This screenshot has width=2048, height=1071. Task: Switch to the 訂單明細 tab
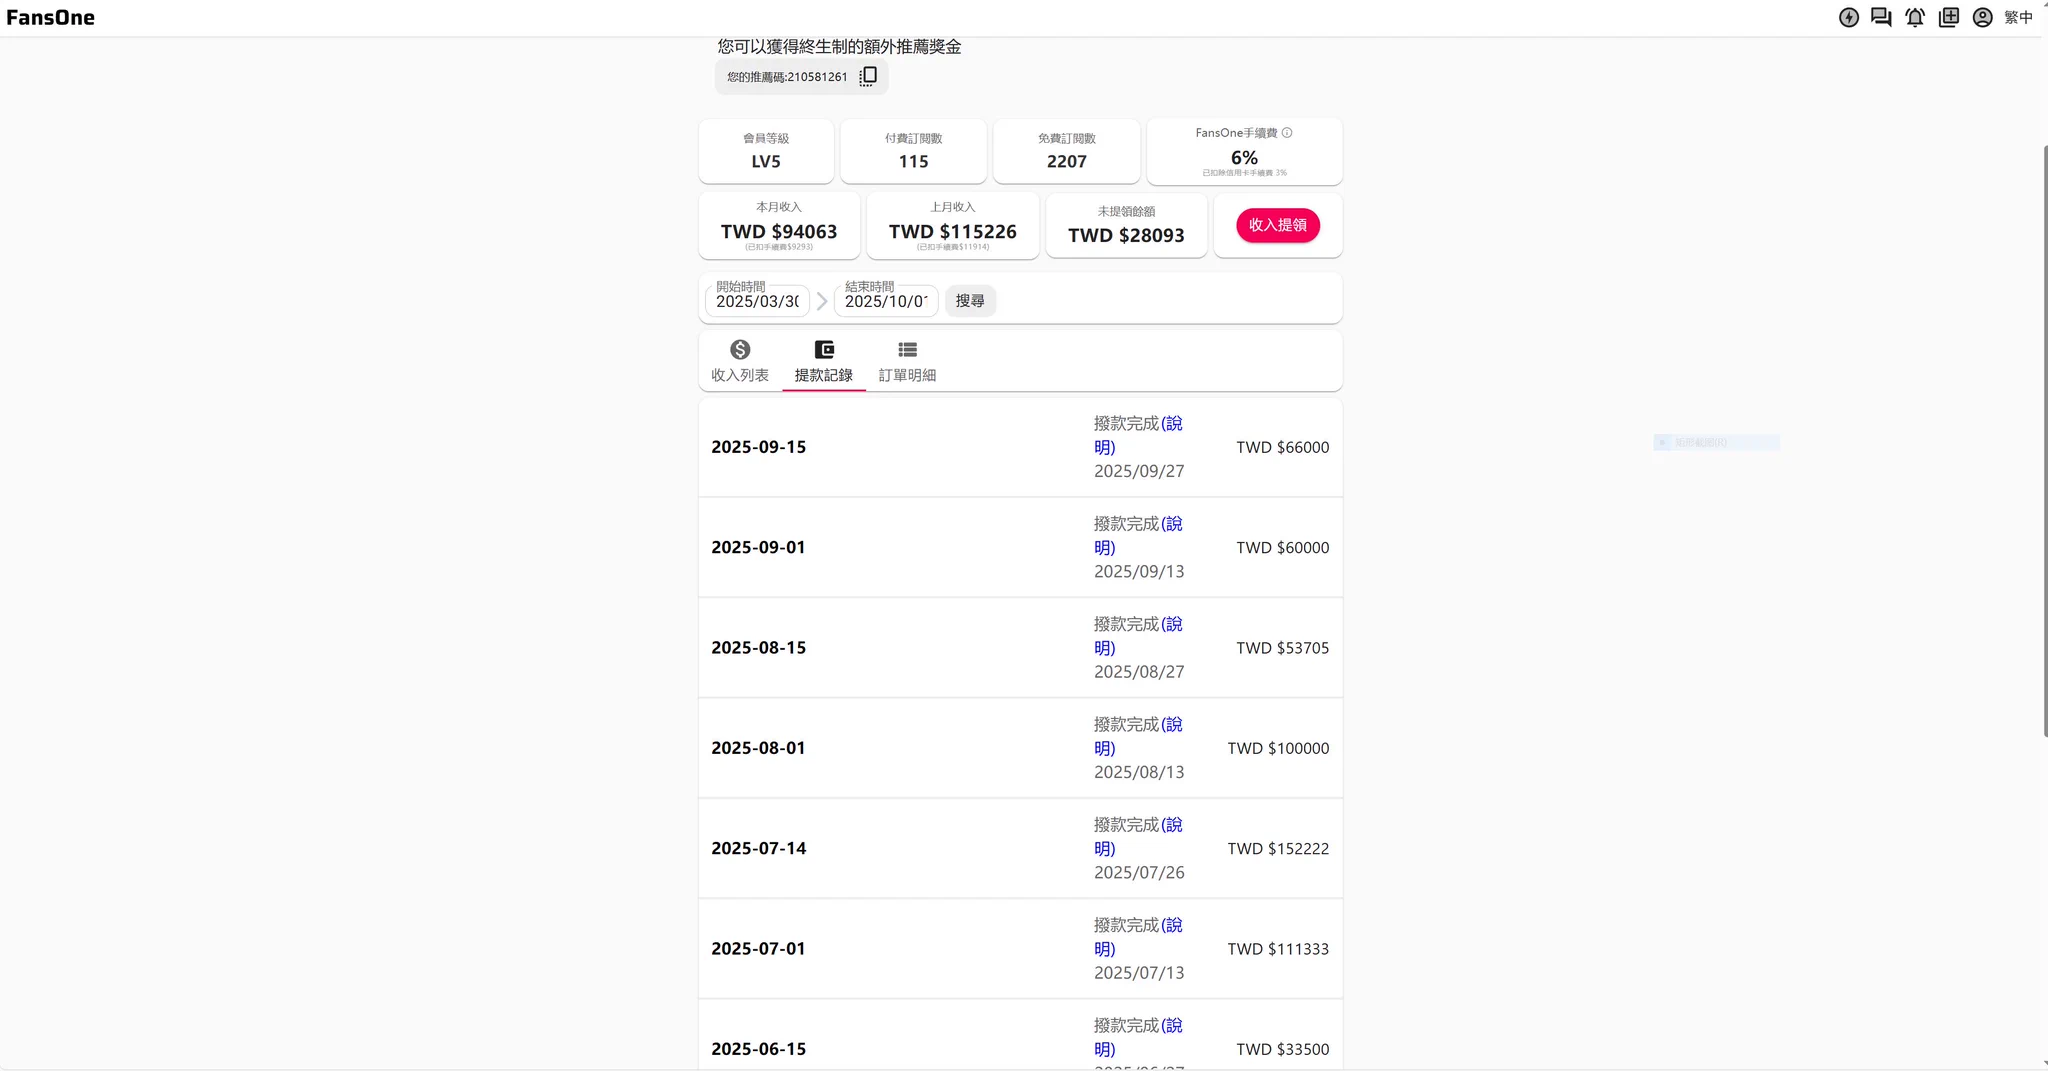click(x=907, y=361)
